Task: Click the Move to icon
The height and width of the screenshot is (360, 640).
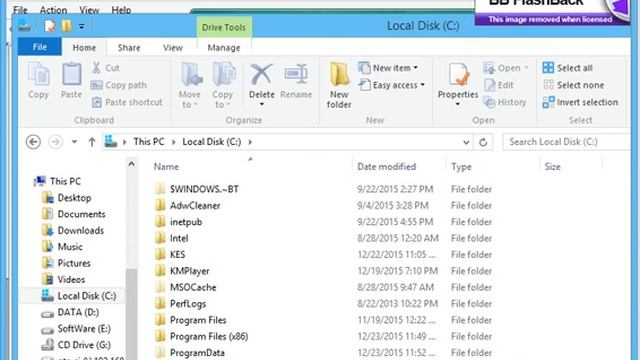Action: tap(191, 74)
